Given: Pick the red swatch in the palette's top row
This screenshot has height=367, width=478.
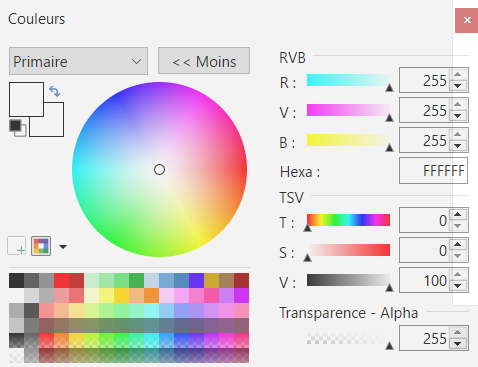Looking at the screenshot, I should point(62,280).
